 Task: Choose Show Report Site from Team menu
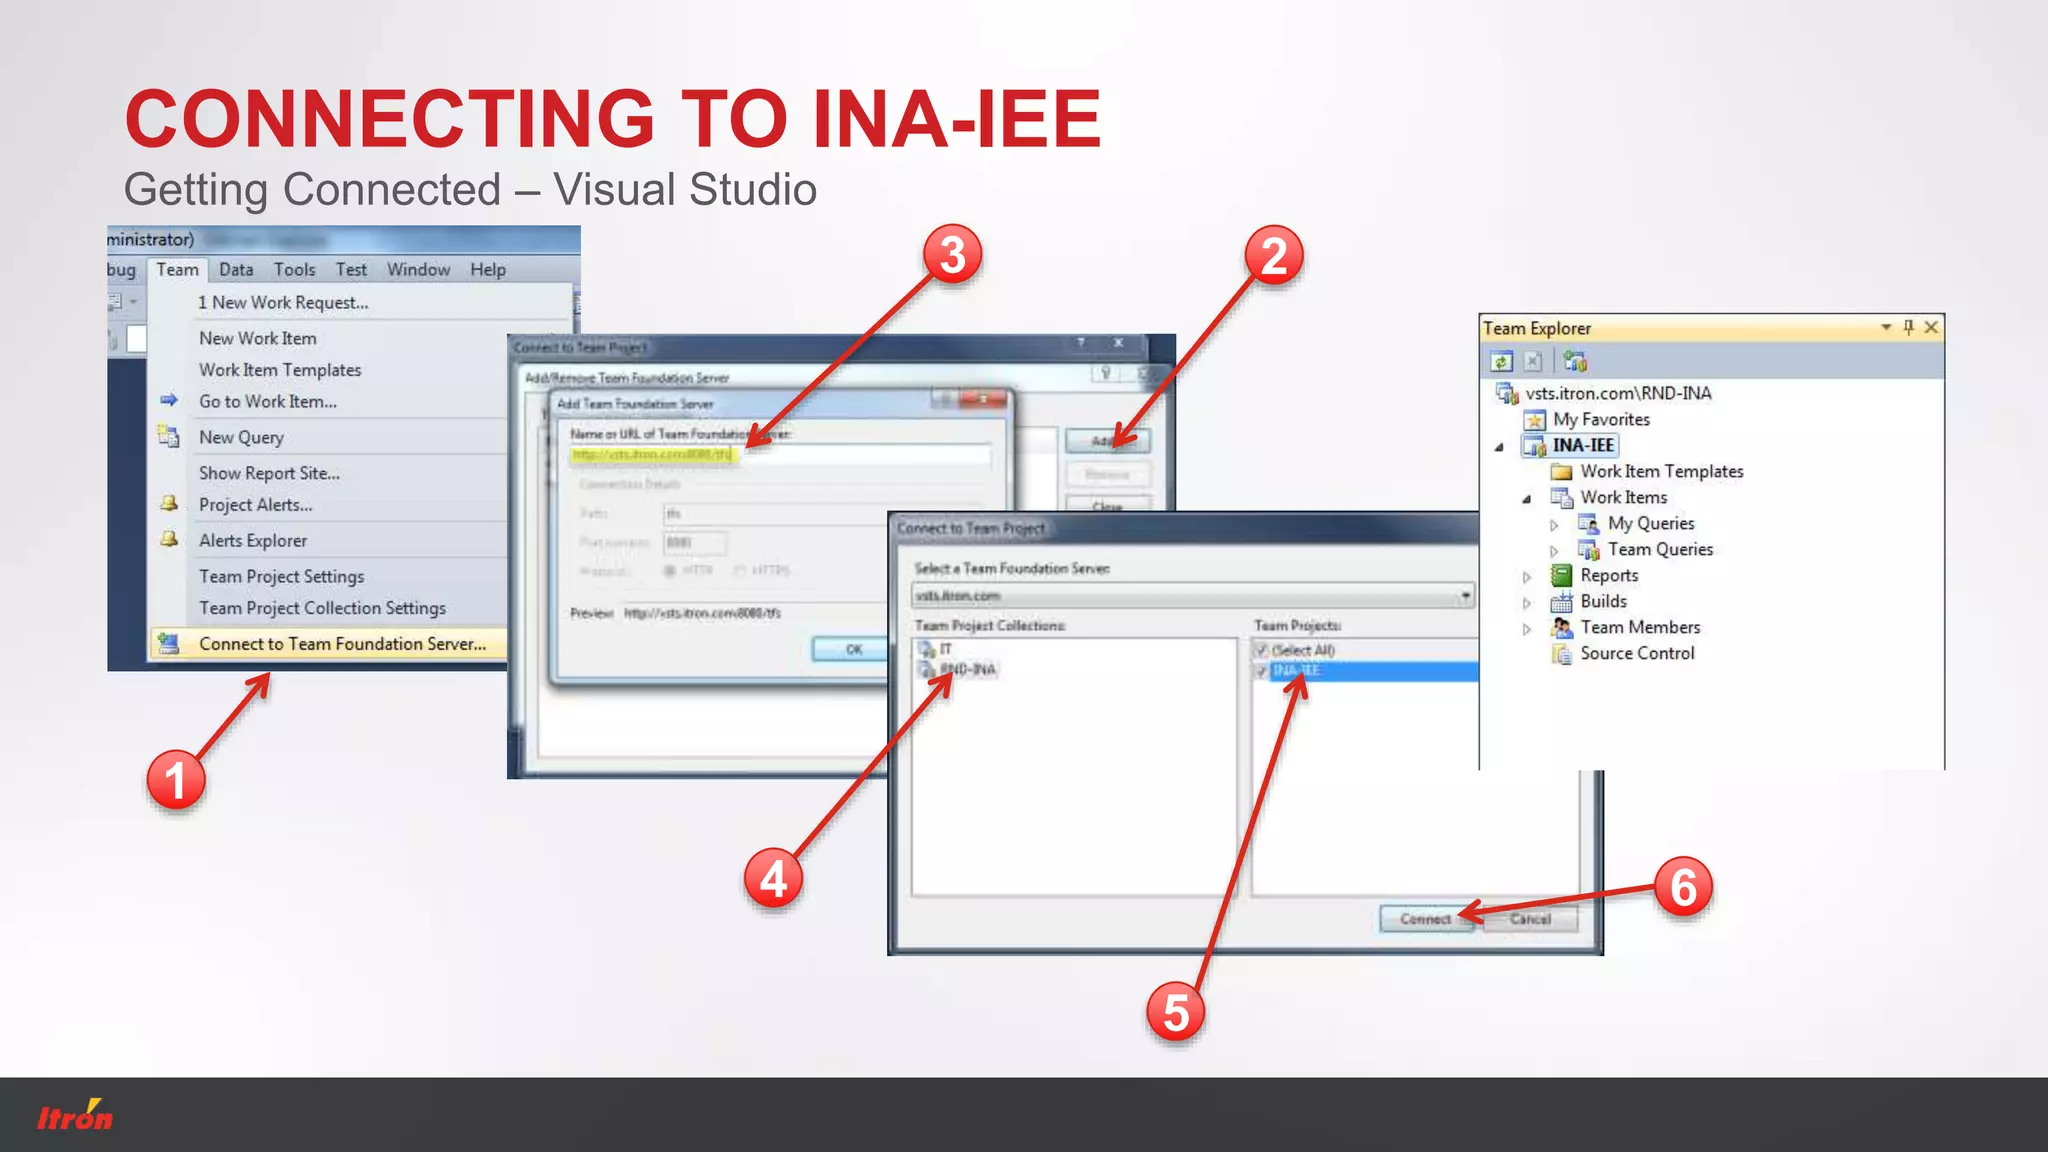(269, 473)
